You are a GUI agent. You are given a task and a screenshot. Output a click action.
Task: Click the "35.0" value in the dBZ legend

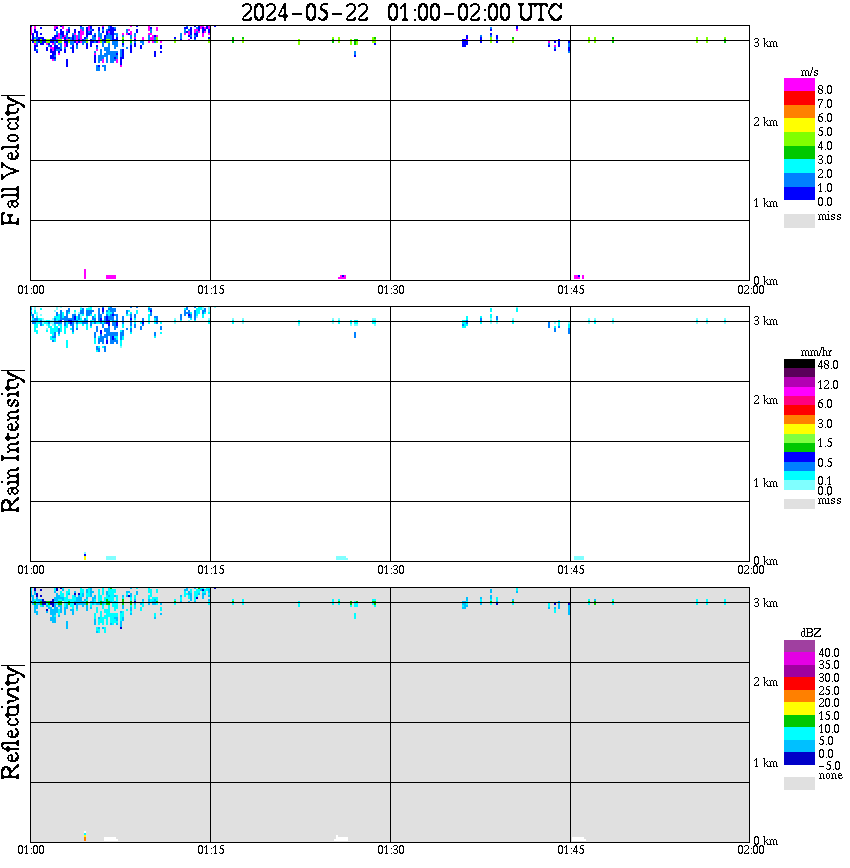[829, 665]
